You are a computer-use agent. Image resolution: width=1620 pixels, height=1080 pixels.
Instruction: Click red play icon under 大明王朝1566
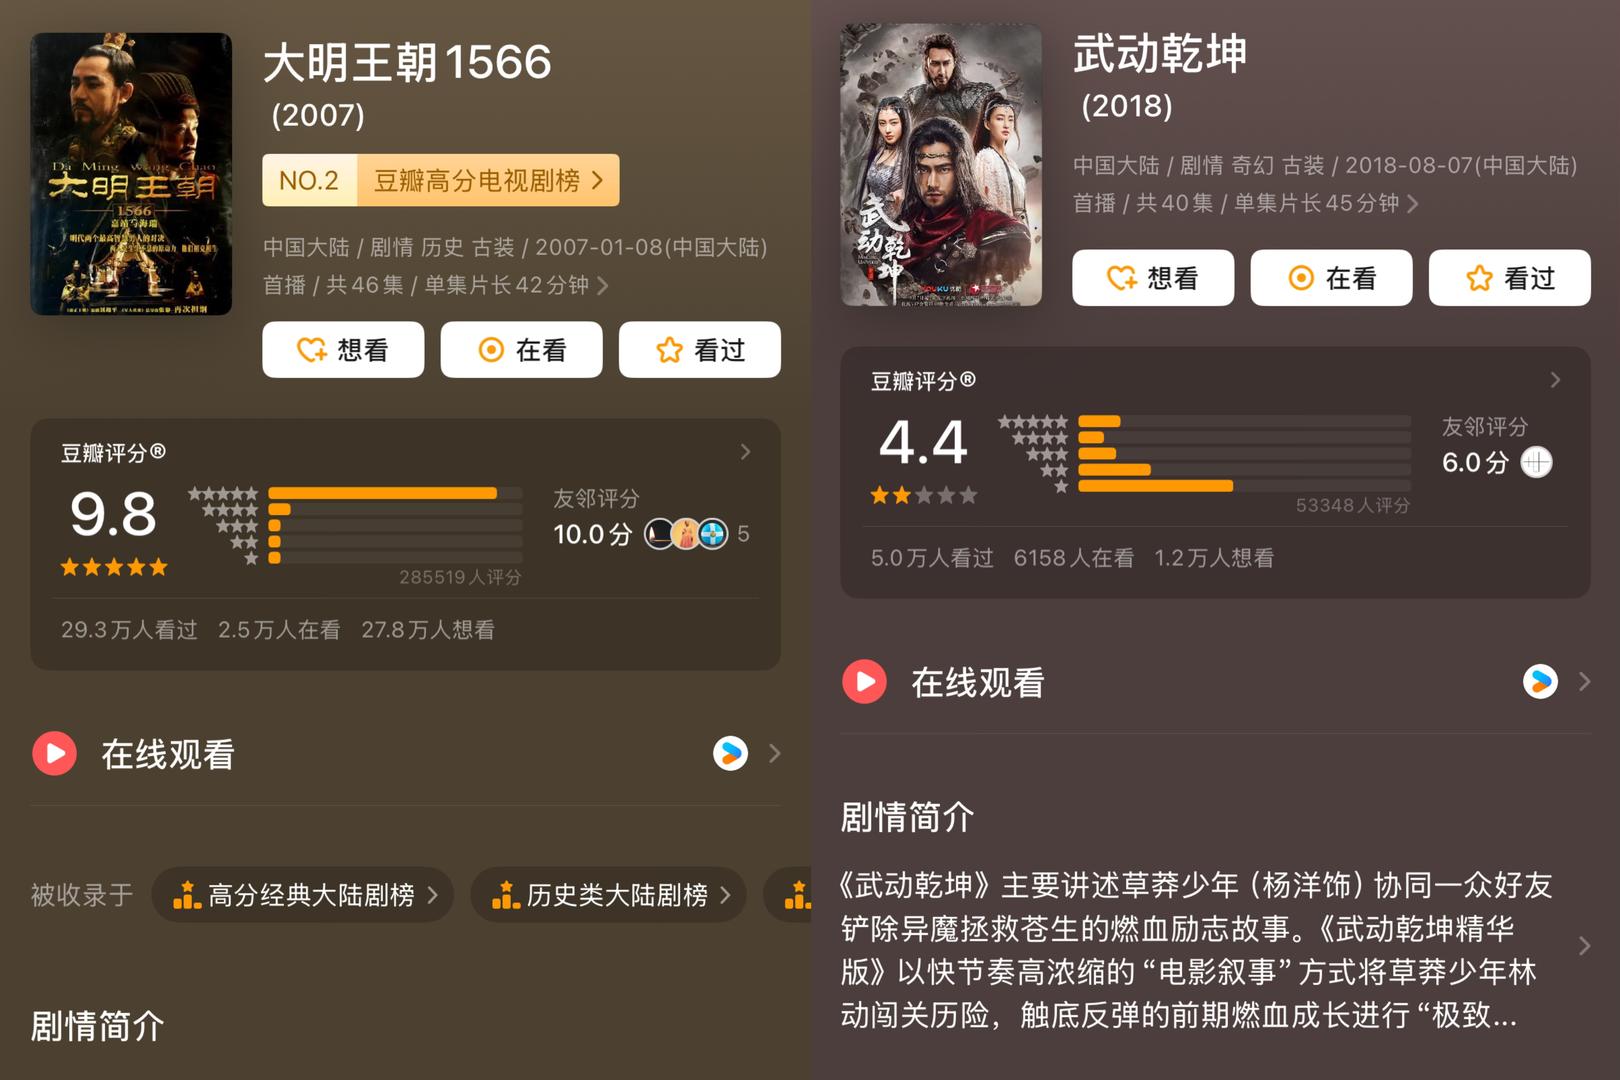tap(55, 754)
